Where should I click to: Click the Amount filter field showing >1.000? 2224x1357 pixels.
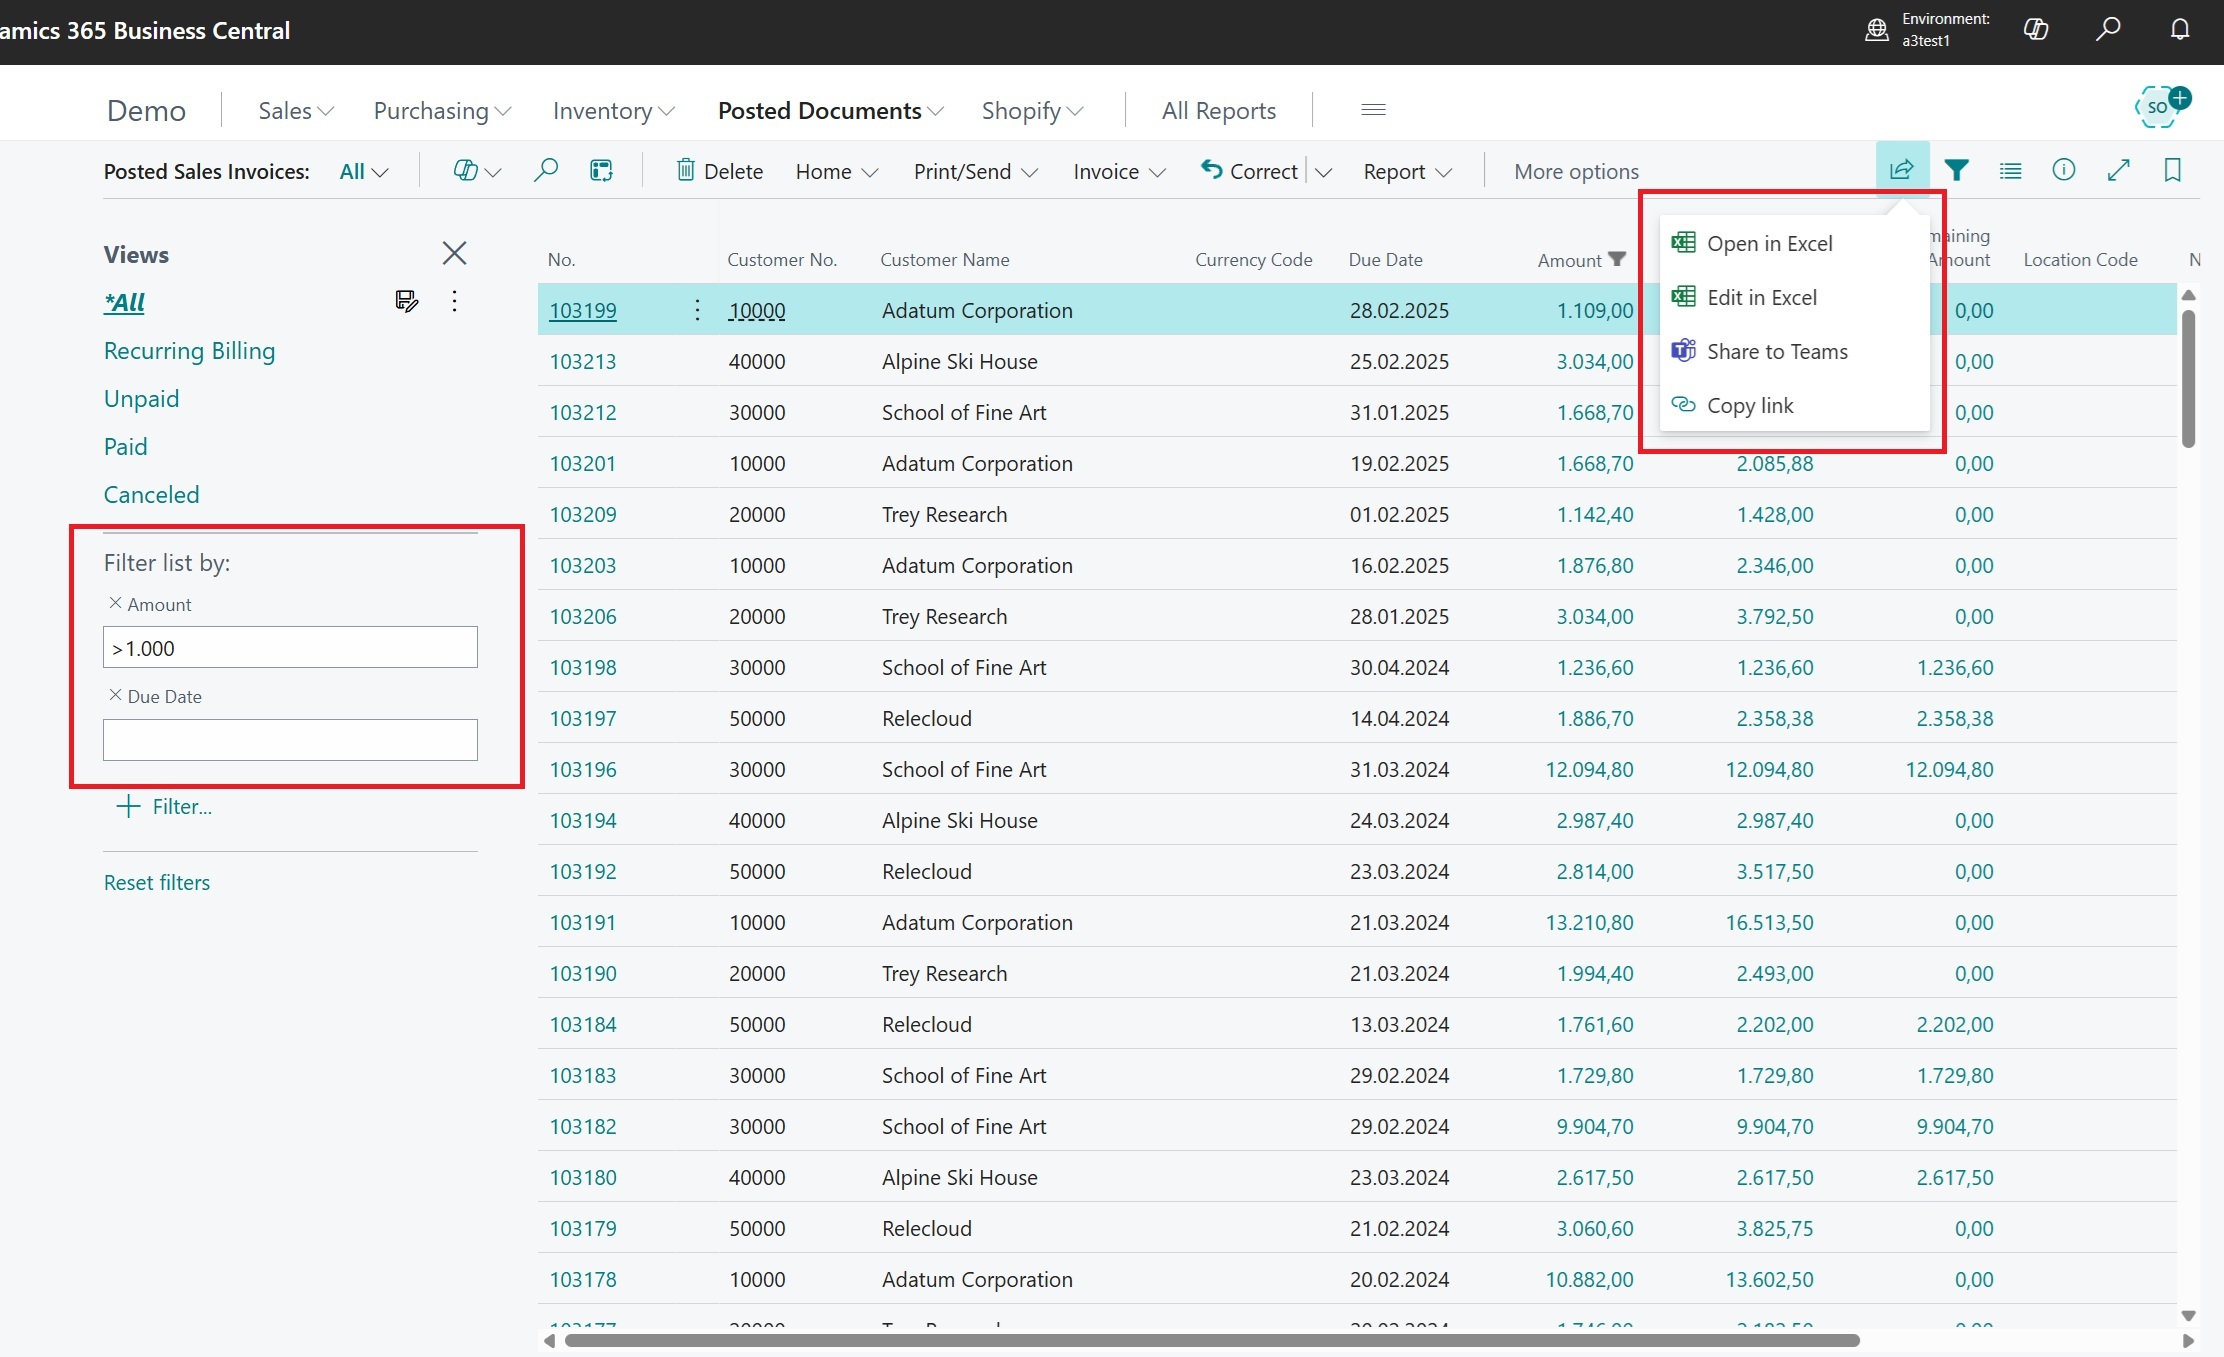[290, 647]
